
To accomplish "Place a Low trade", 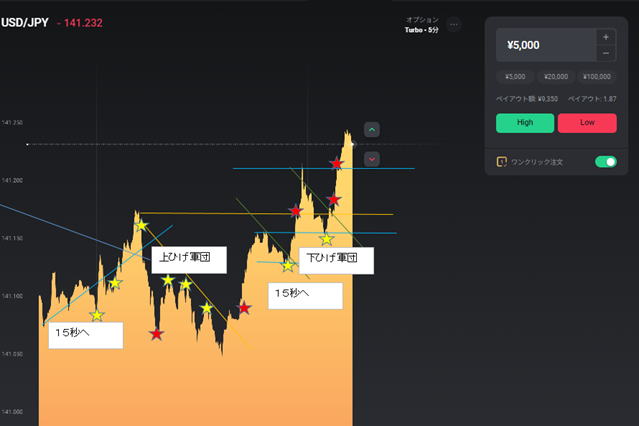I will (x=587, y=123).
